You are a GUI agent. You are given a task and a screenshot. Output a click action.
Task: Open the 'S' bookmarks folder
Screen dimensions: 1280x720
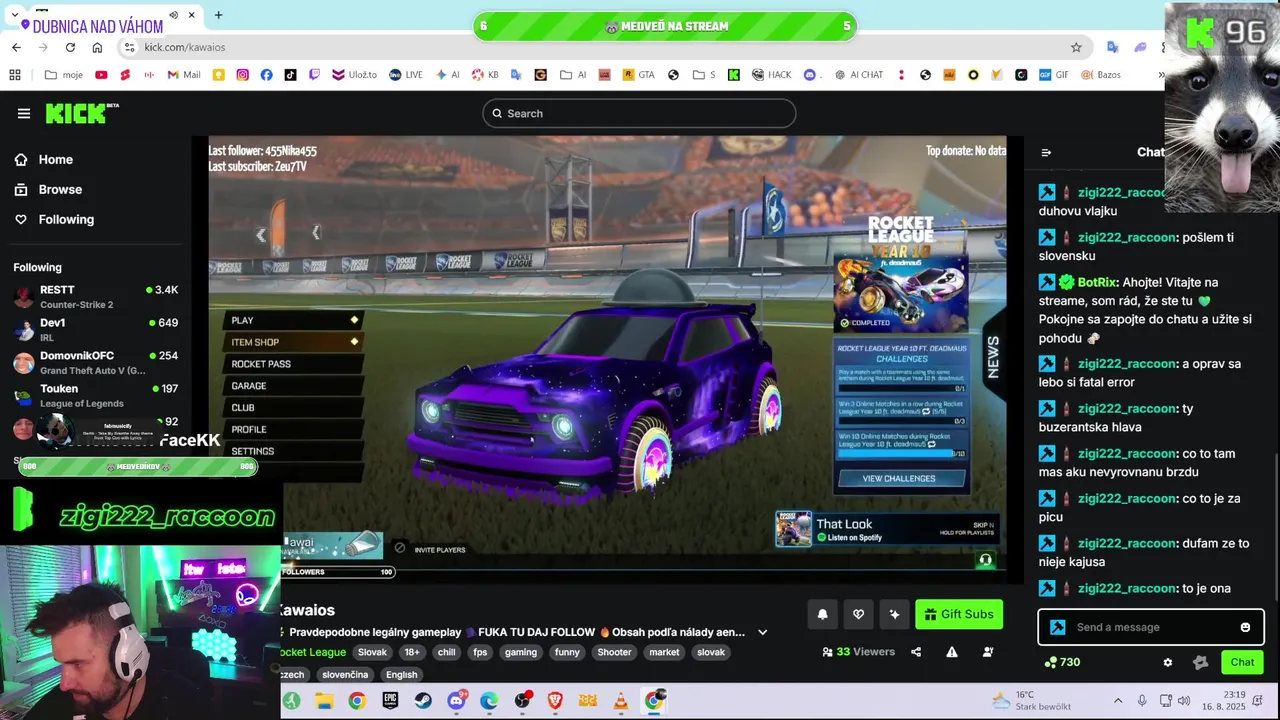tap(704, 75)
